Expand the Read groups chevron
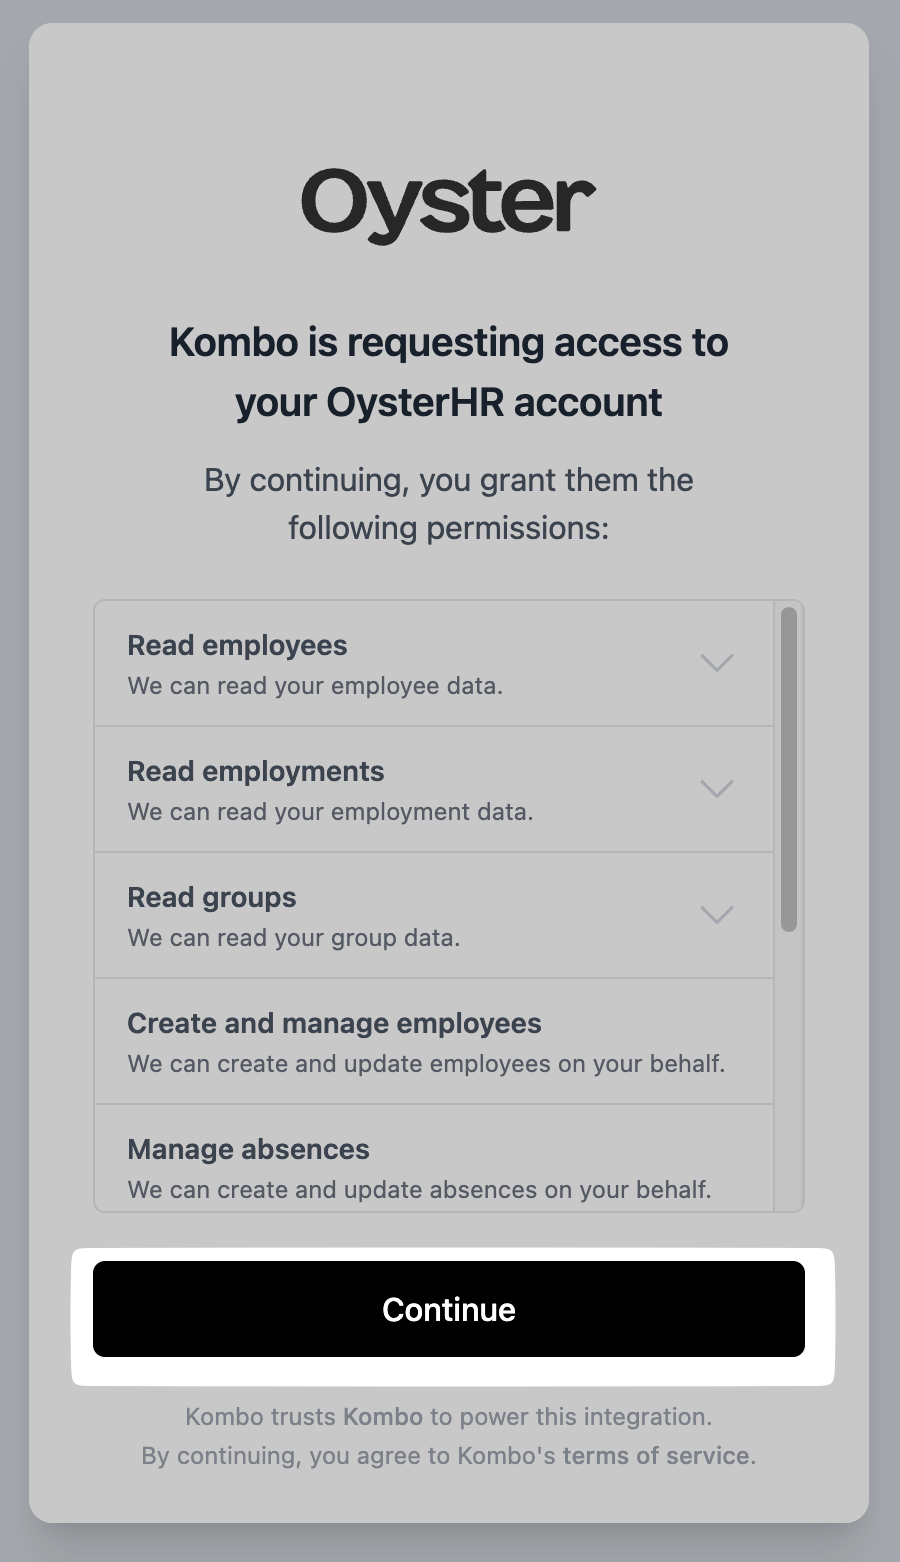Image resolution: width=900 pixels, height=1562 pixels. coord(717,915)
